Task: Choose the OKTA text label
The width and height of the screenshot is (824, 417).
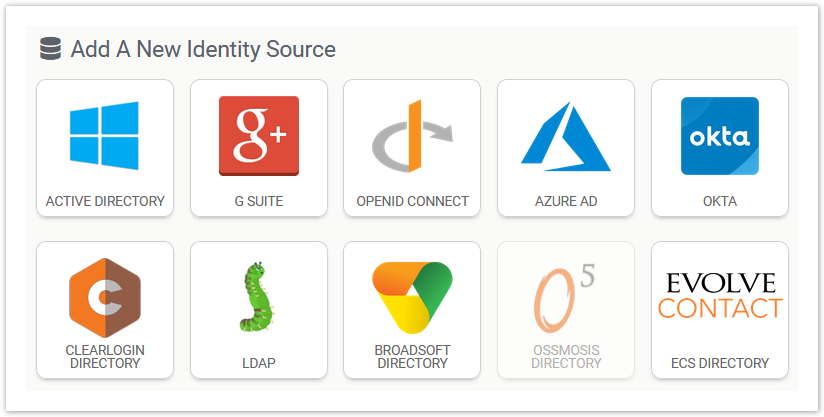Action: tap(720, 201)
